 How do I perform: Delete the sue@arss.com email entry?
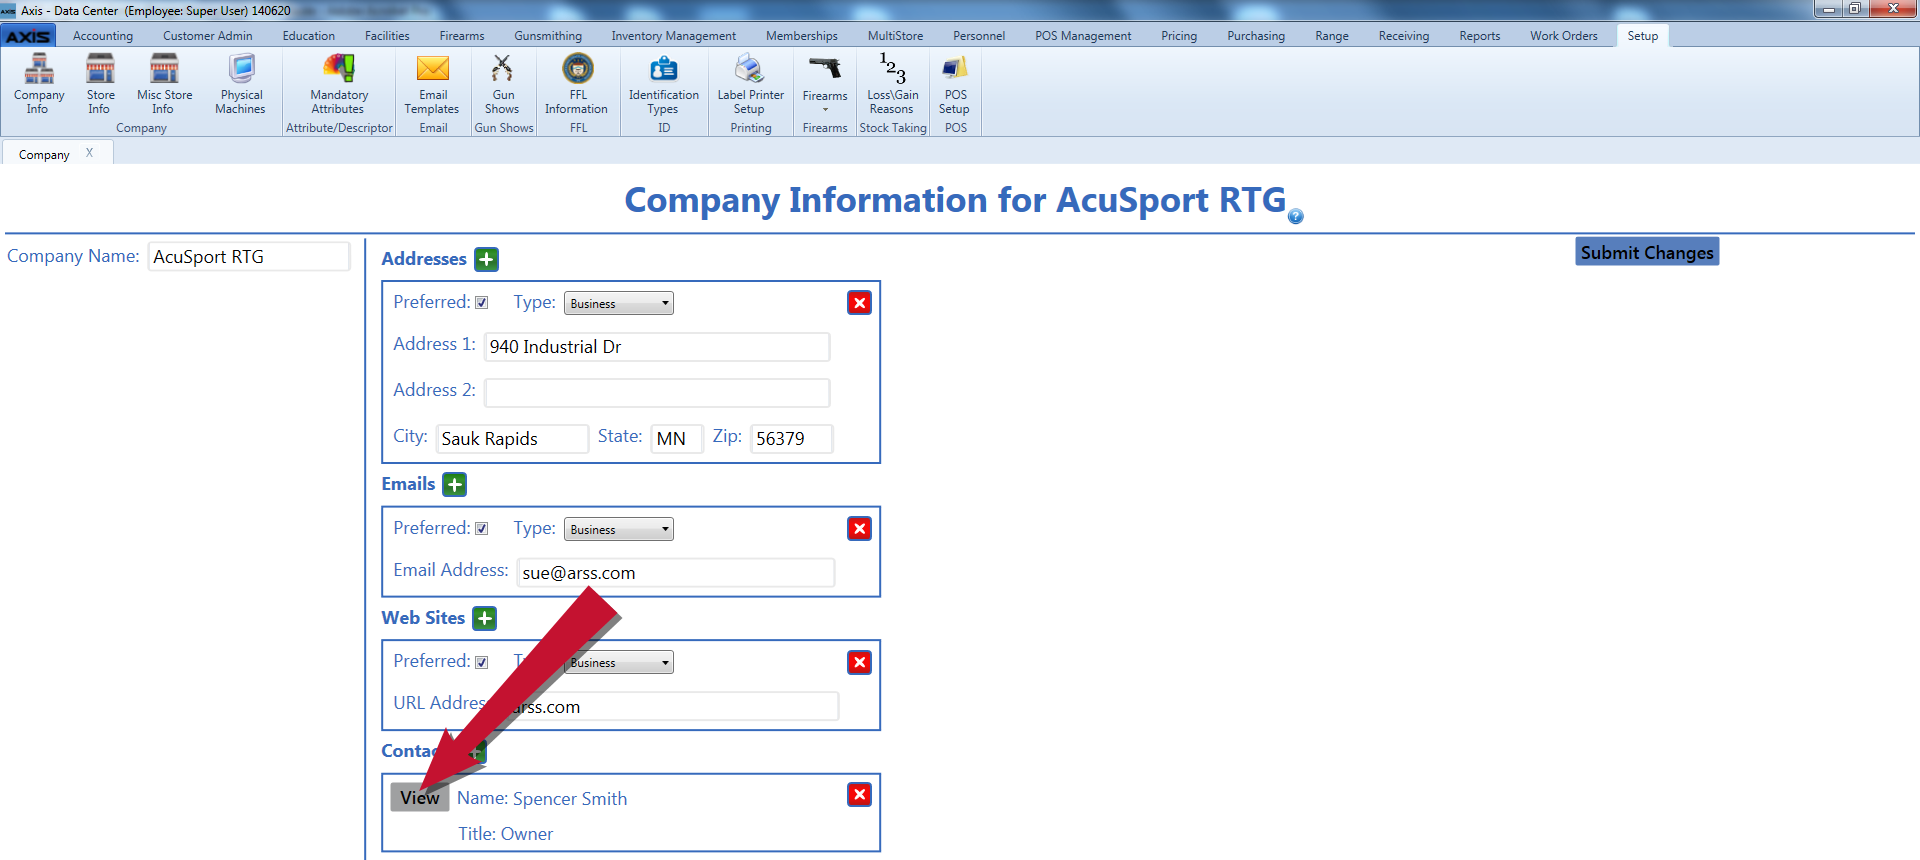coord(859,529)
